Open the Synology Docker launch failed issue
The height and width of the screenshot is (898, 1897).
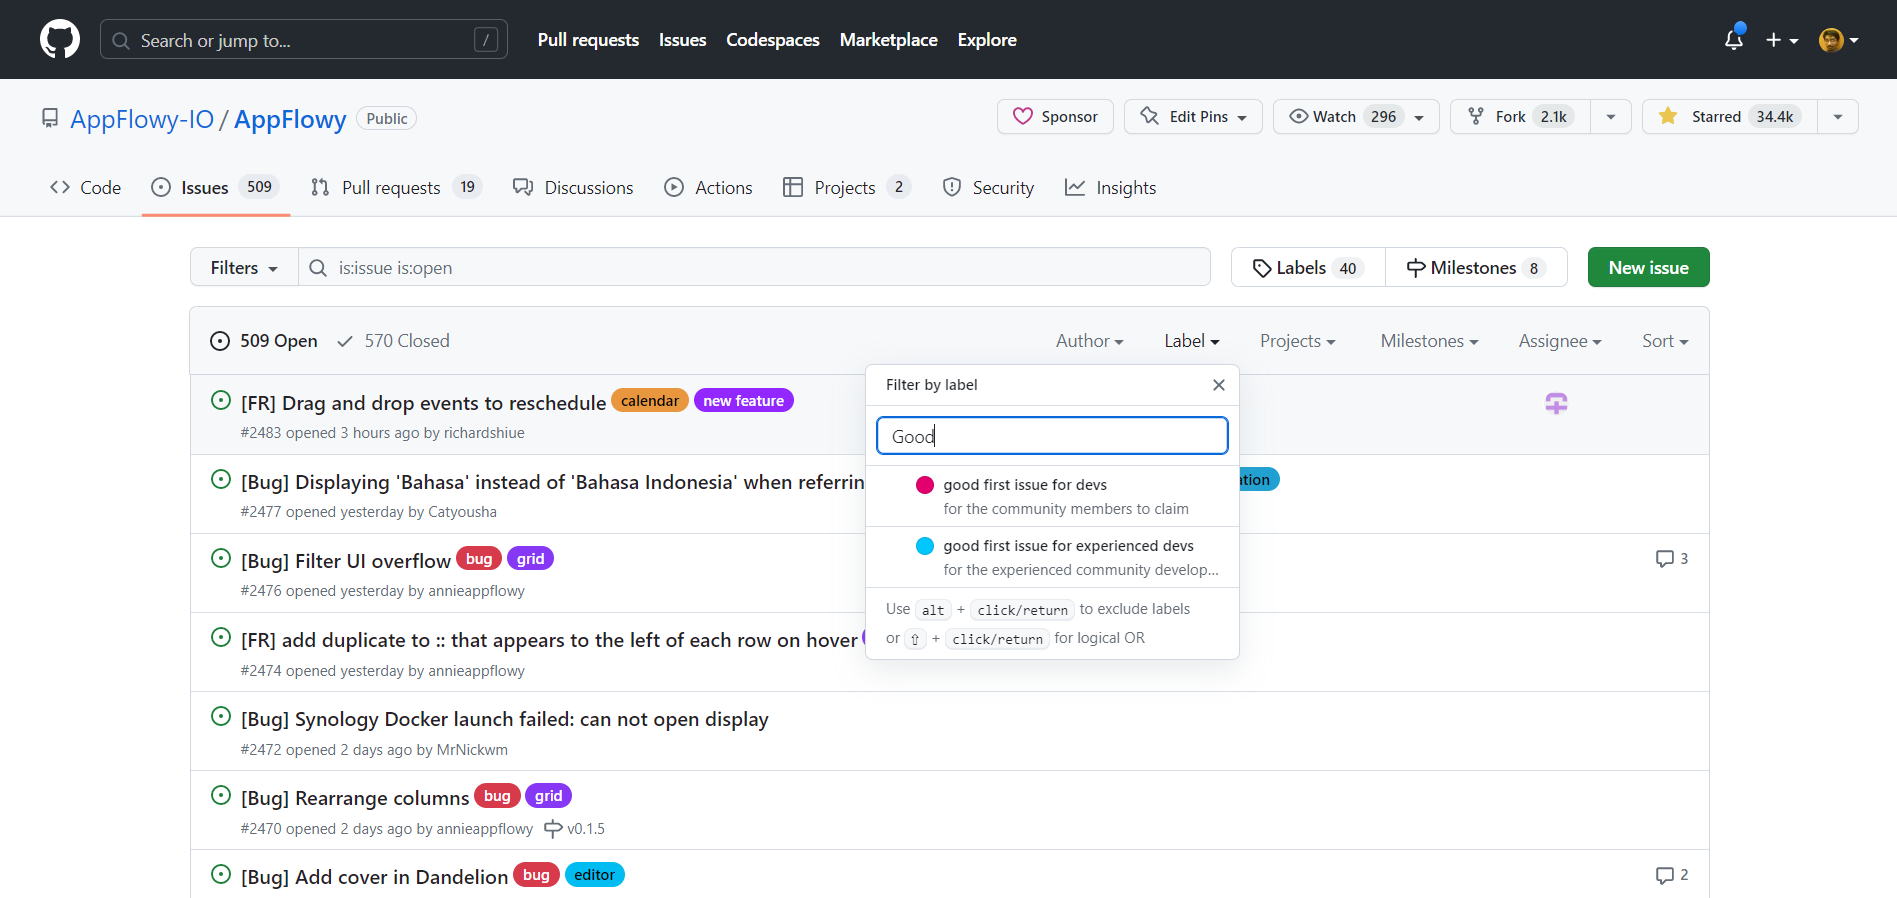504,719
